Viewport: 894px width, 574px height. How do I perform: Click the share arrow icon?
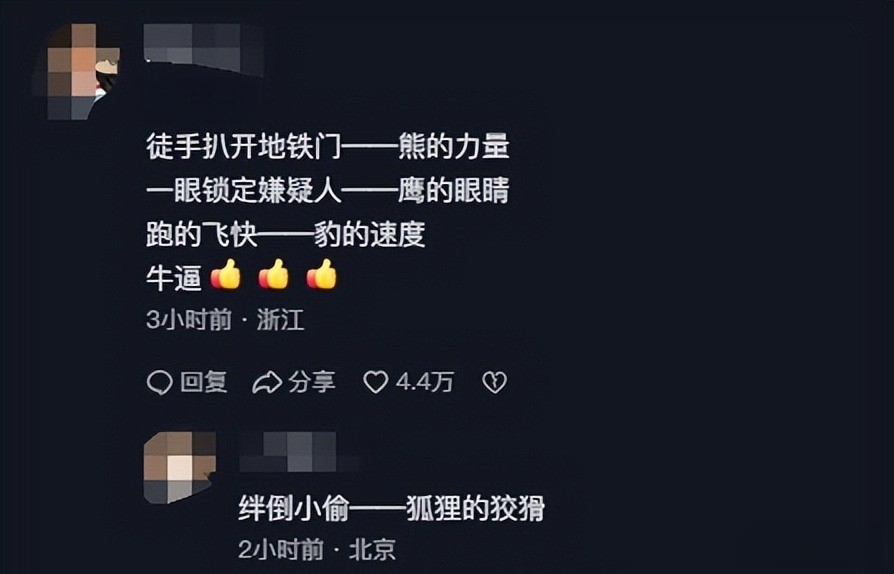coord(267,382)
